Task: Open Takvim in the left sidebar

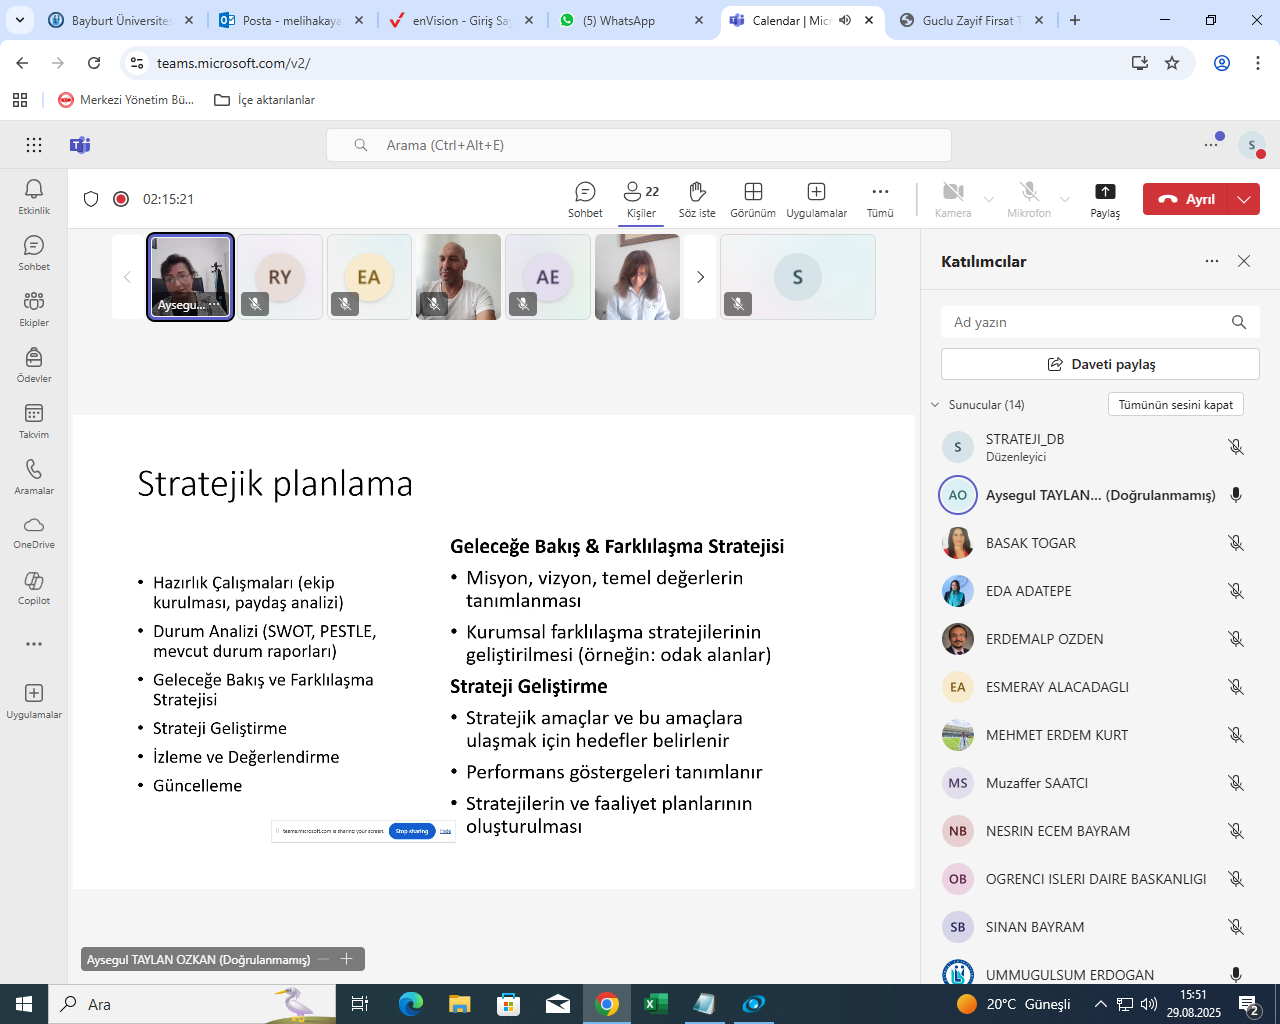Action: click(34, 420)
